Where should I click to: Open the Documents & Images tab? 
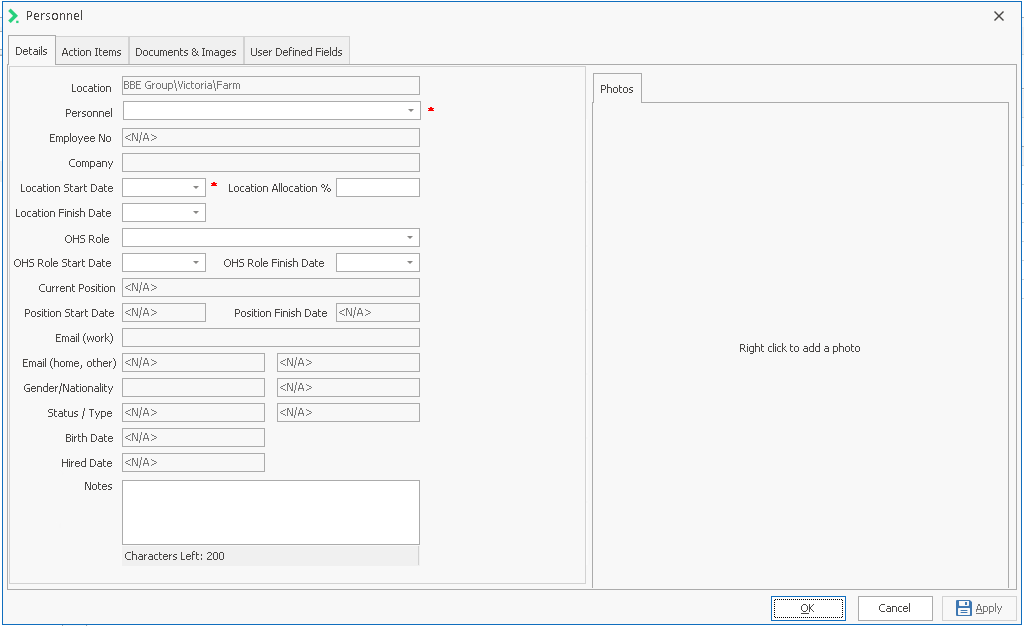188,51
